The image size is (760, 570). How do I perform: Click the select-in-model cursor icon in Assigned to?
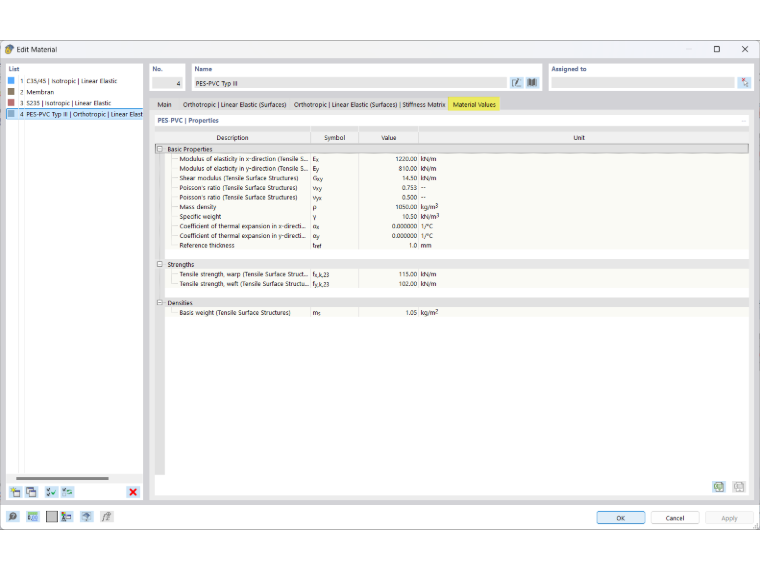click(744, 83)
